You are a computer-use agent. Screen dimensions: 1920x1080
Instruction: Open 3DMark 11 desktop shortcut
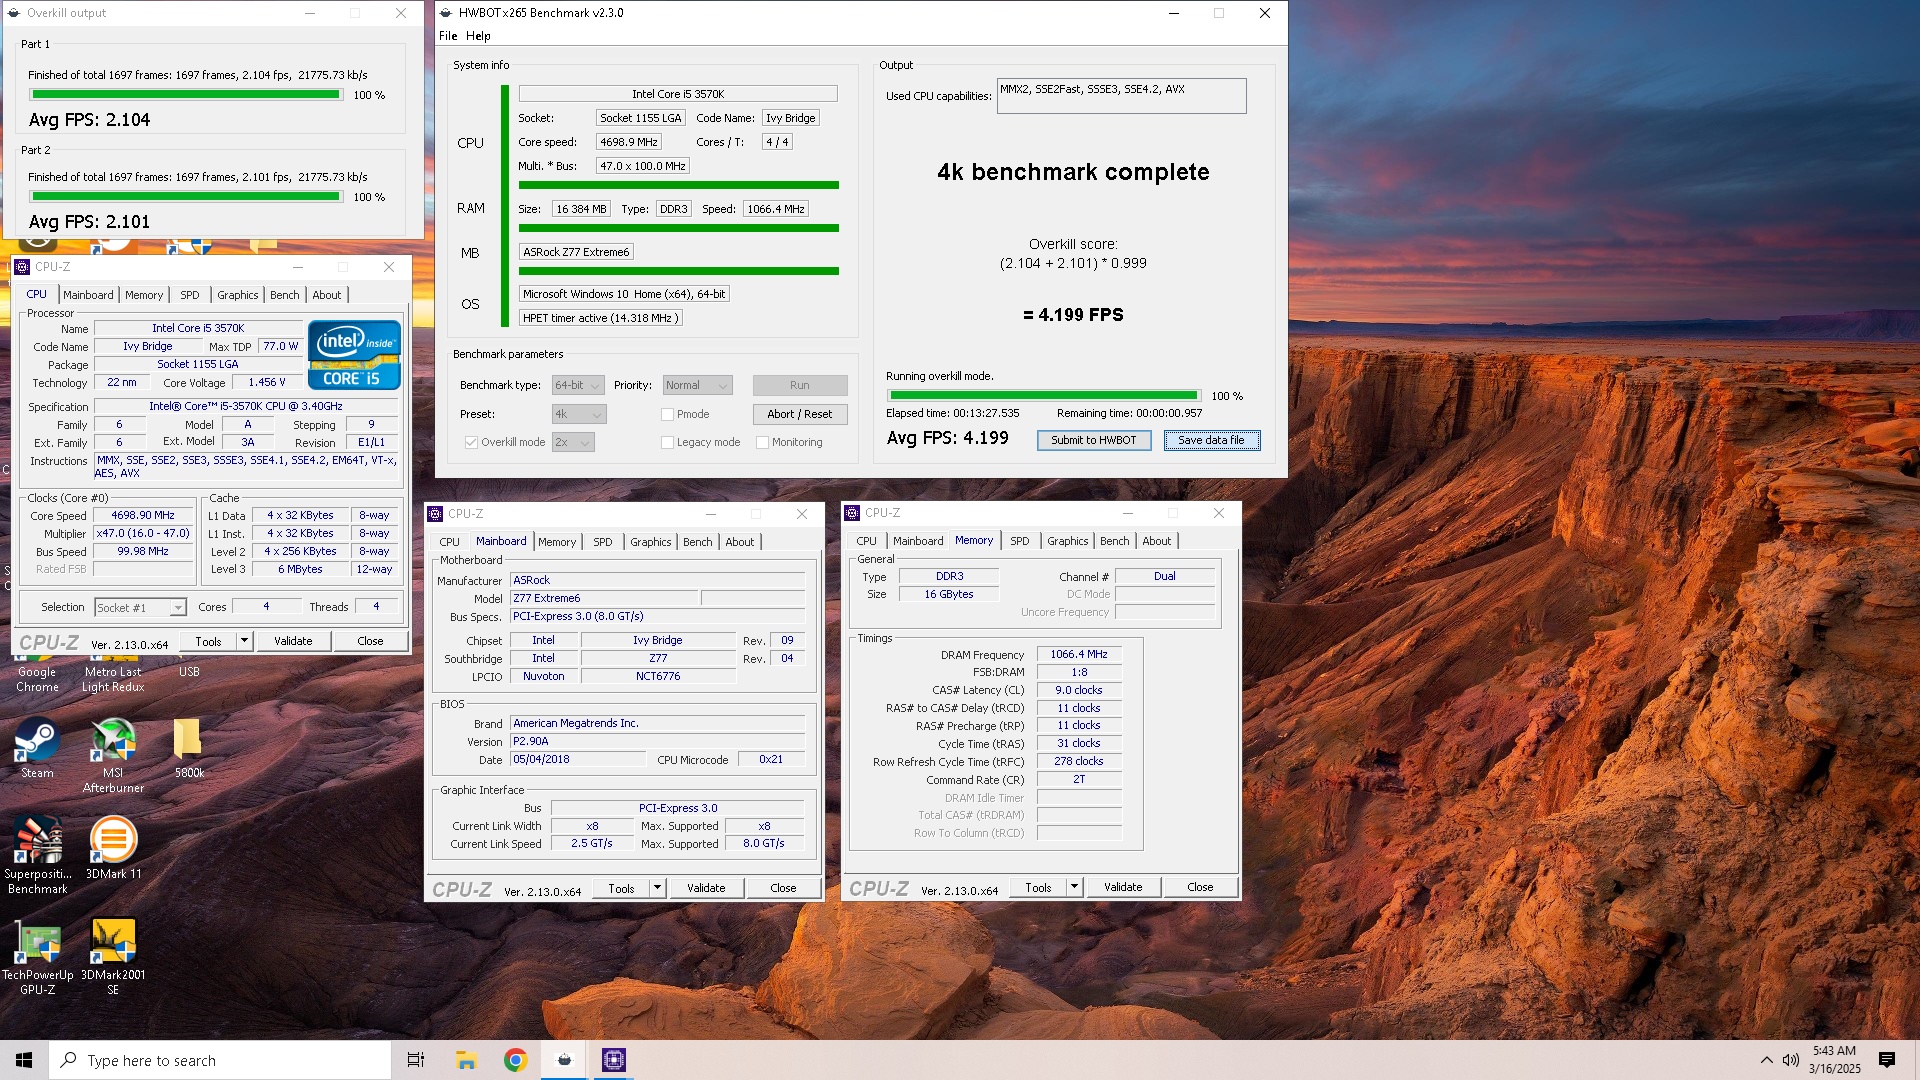tap(113, 848)
